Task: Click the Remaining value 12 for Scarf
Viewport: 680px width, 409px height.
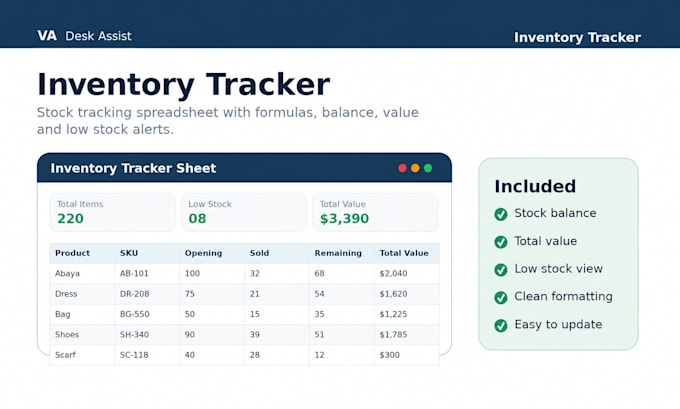Action: tap(319, 355)
